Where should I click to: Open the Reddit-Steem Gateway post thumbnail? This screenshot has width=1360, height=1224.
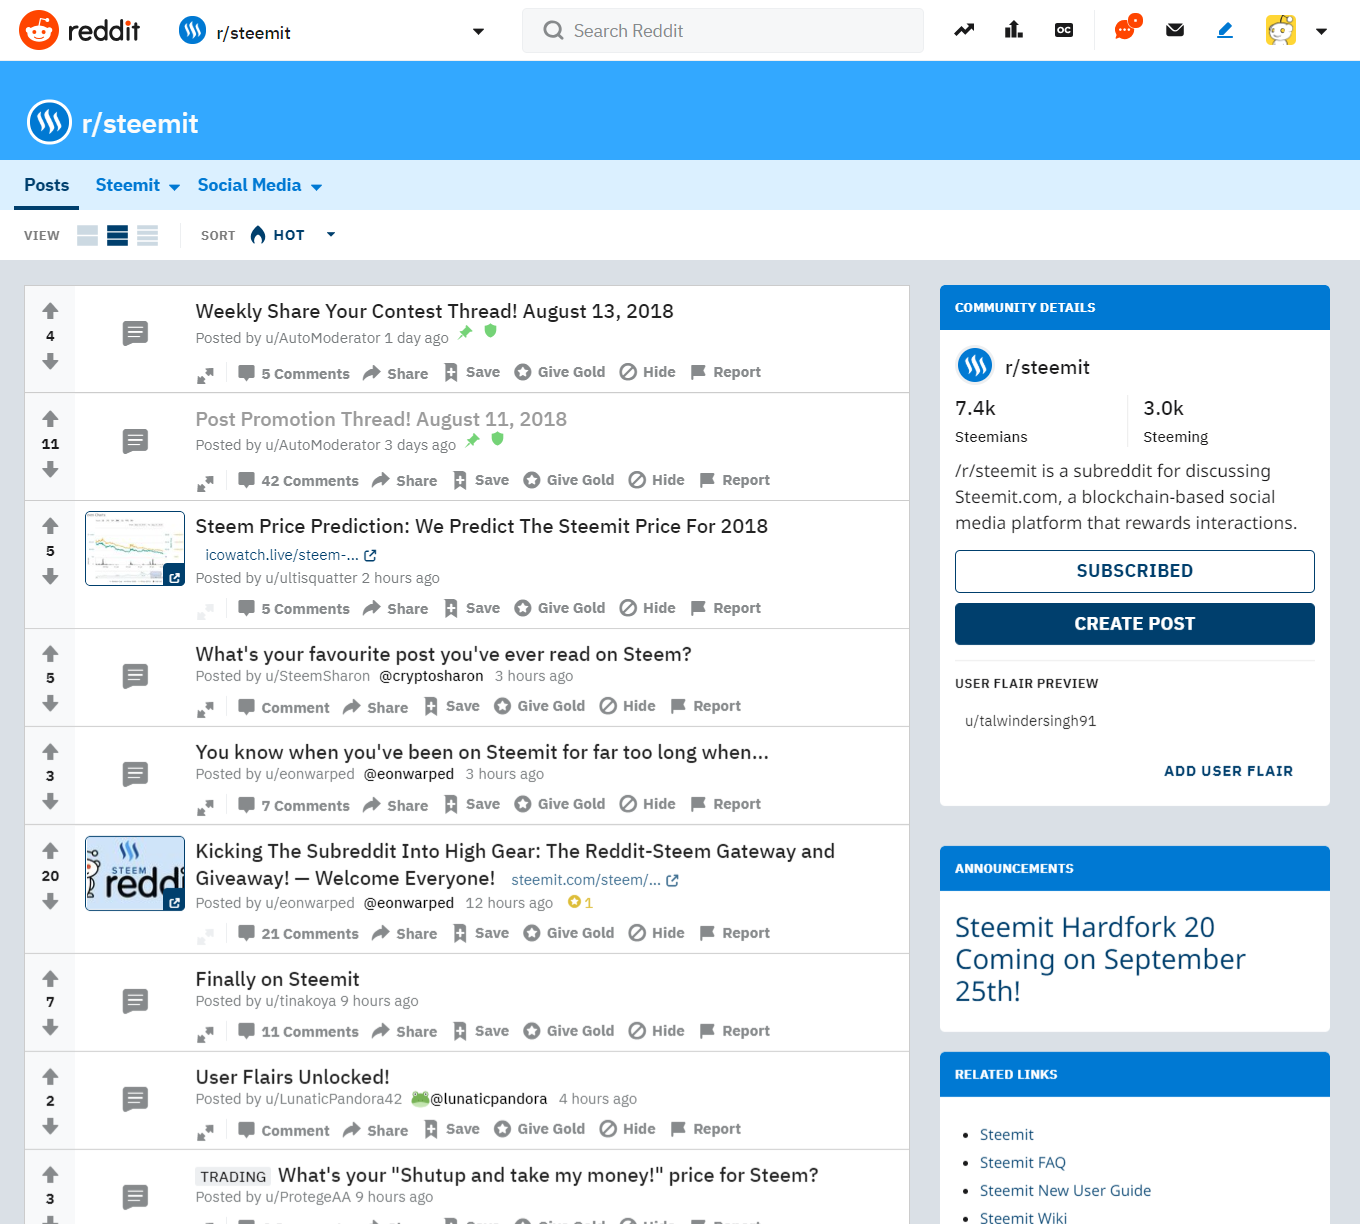tap(135, 873)
